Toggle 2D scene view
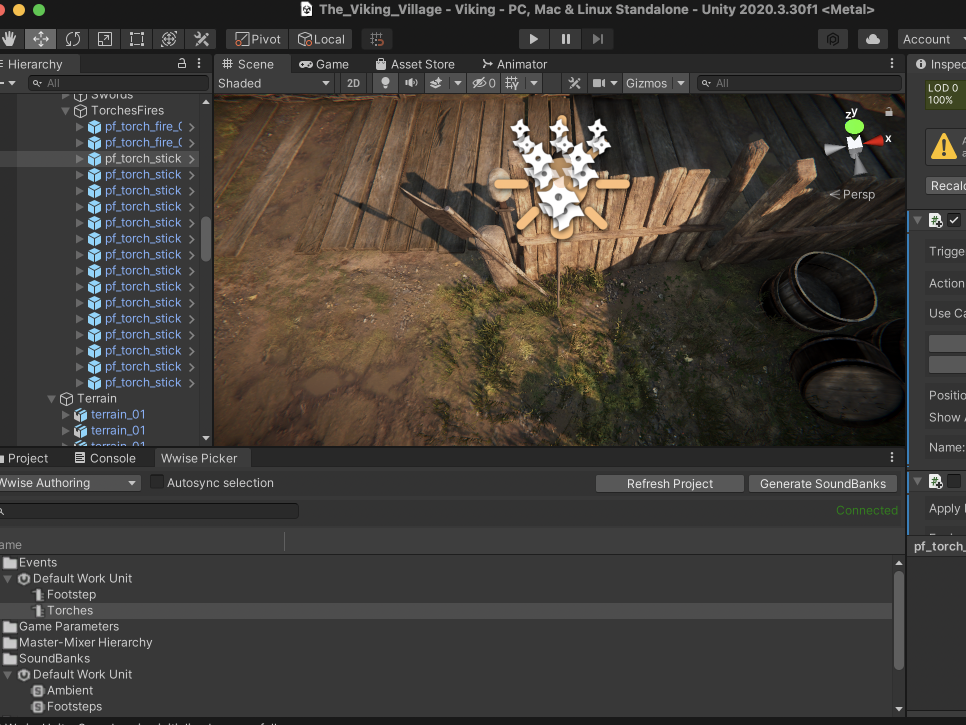 (353, 83)
